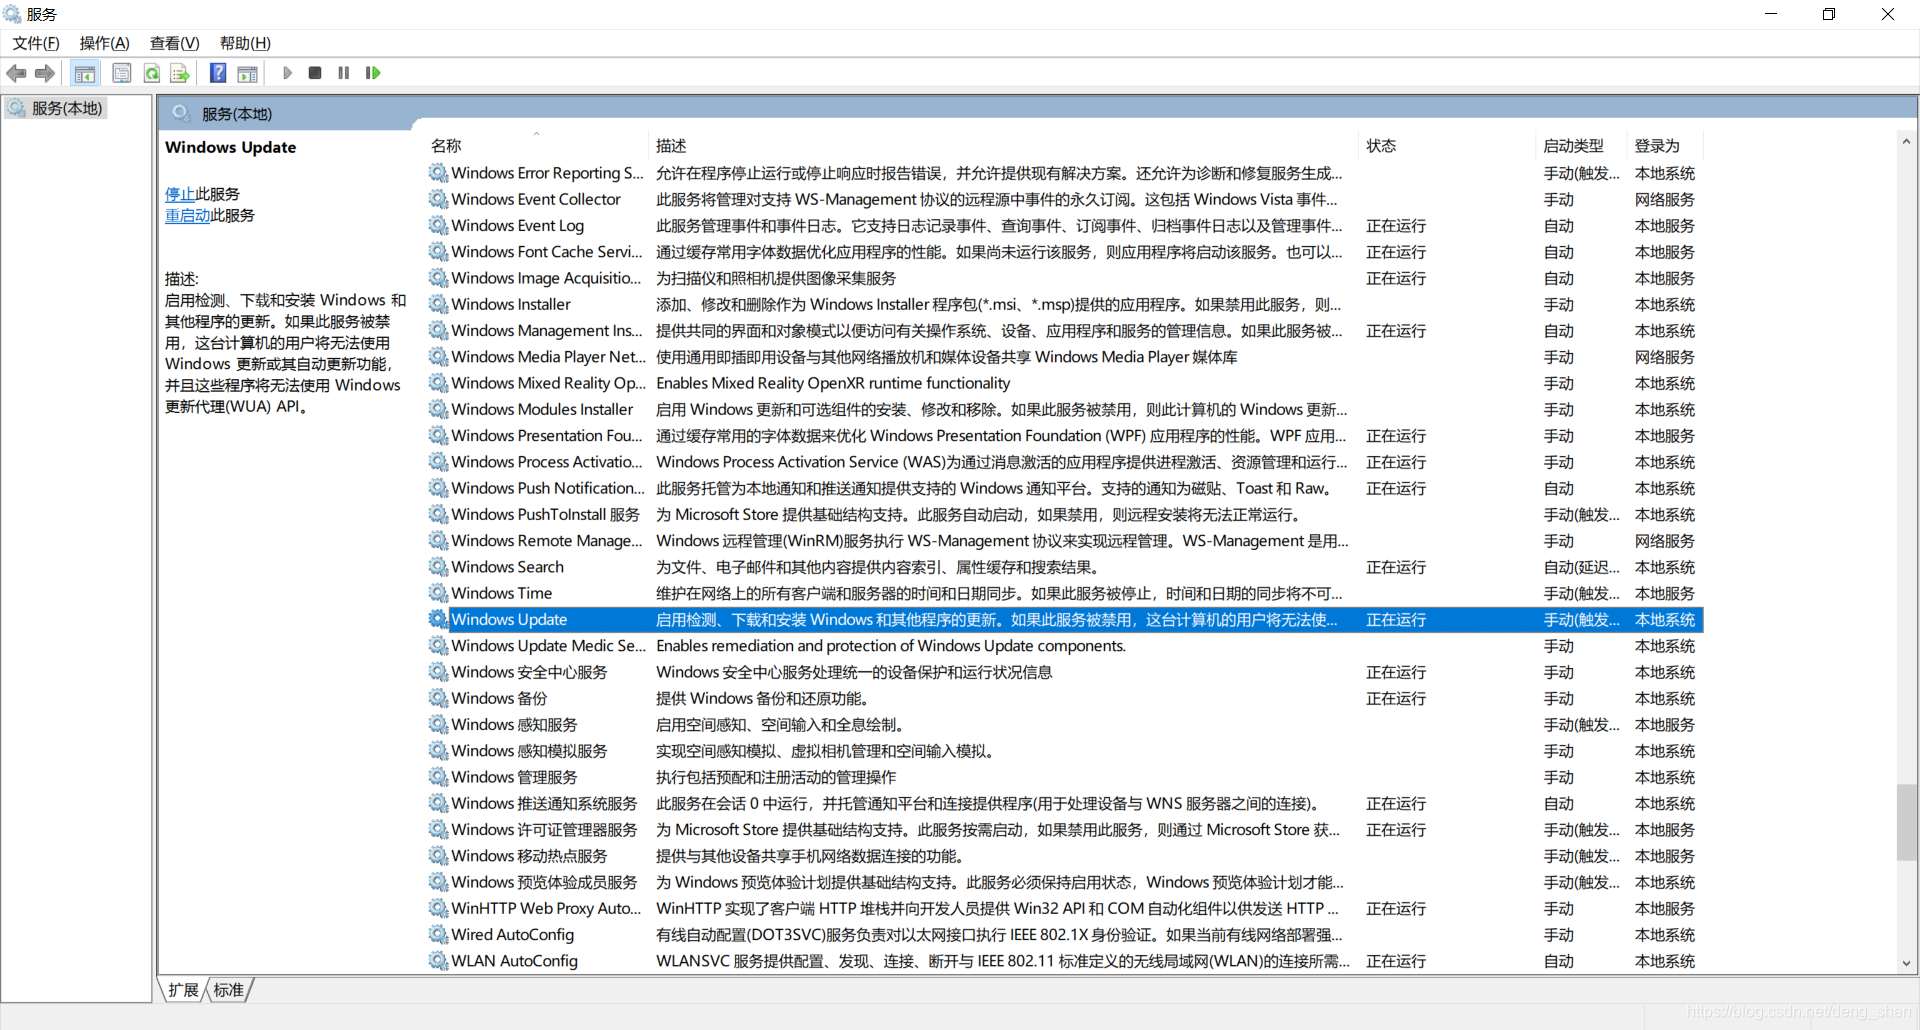Click the Forward arrow toolbar icon
The width and height of the screenshot is (1920, 1030).
45,73
